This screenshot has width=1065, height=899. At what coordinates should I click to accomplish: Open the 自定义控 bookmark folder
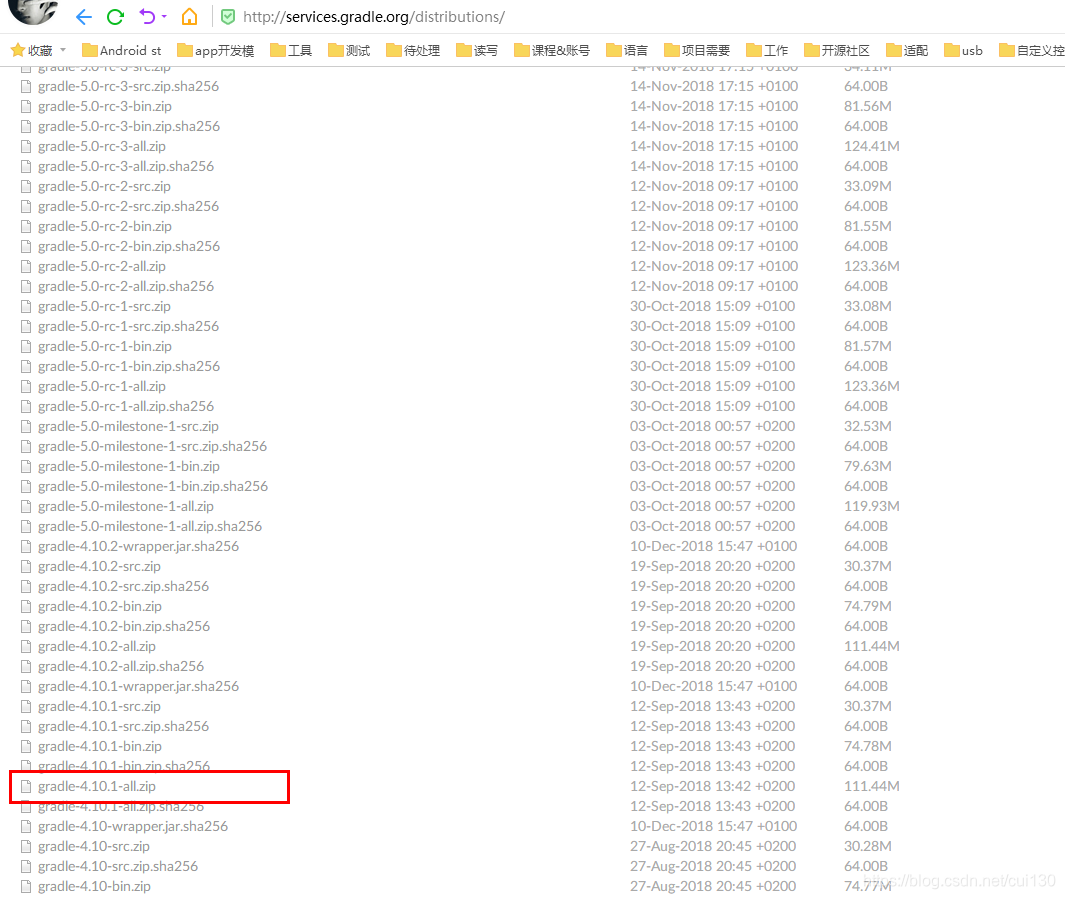click(1032, 50)
